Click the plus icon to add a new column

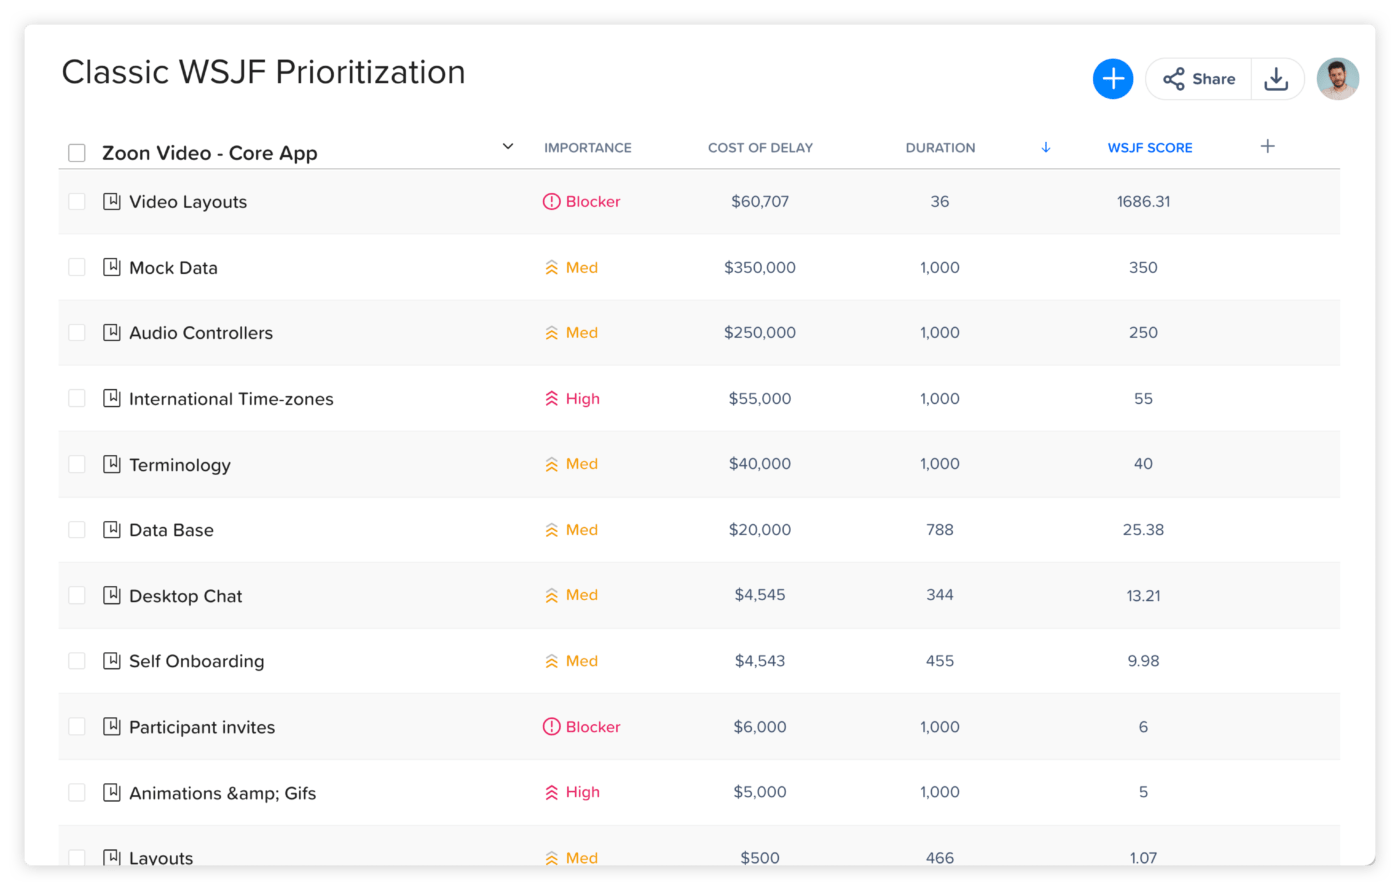1267,146
